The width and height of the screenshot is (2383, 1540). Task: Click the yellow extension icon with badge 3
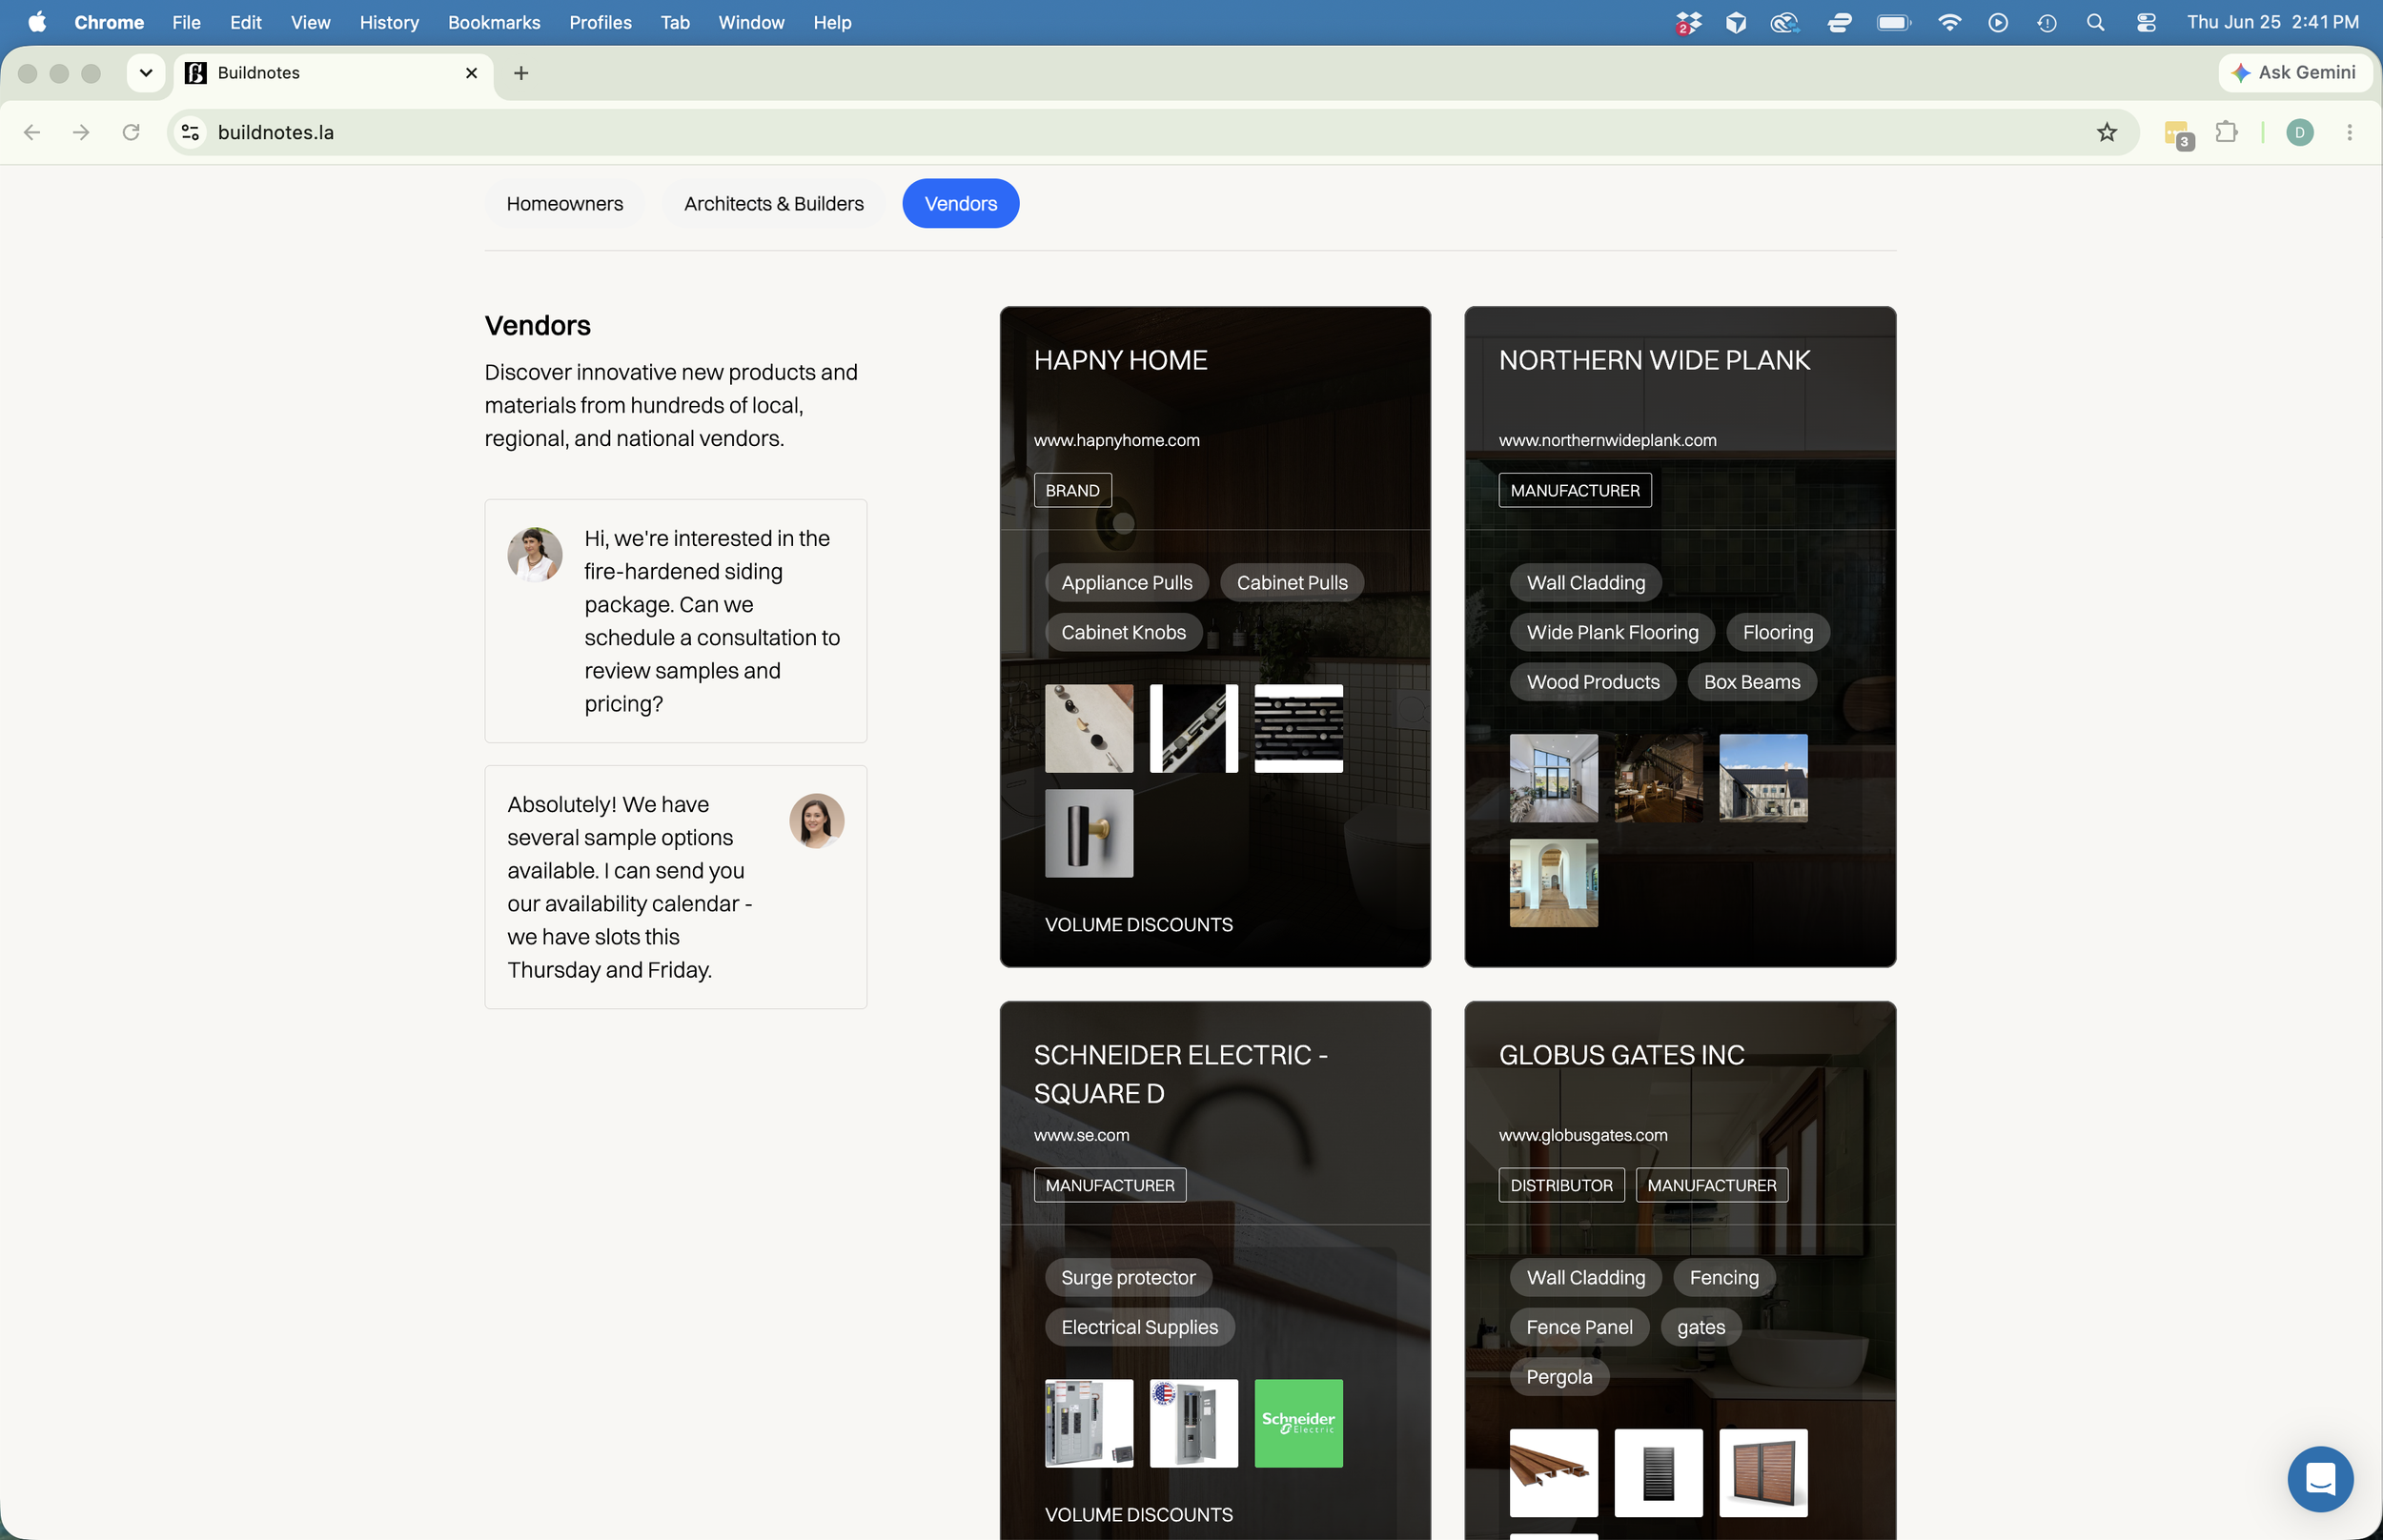tap(2177, 133)
